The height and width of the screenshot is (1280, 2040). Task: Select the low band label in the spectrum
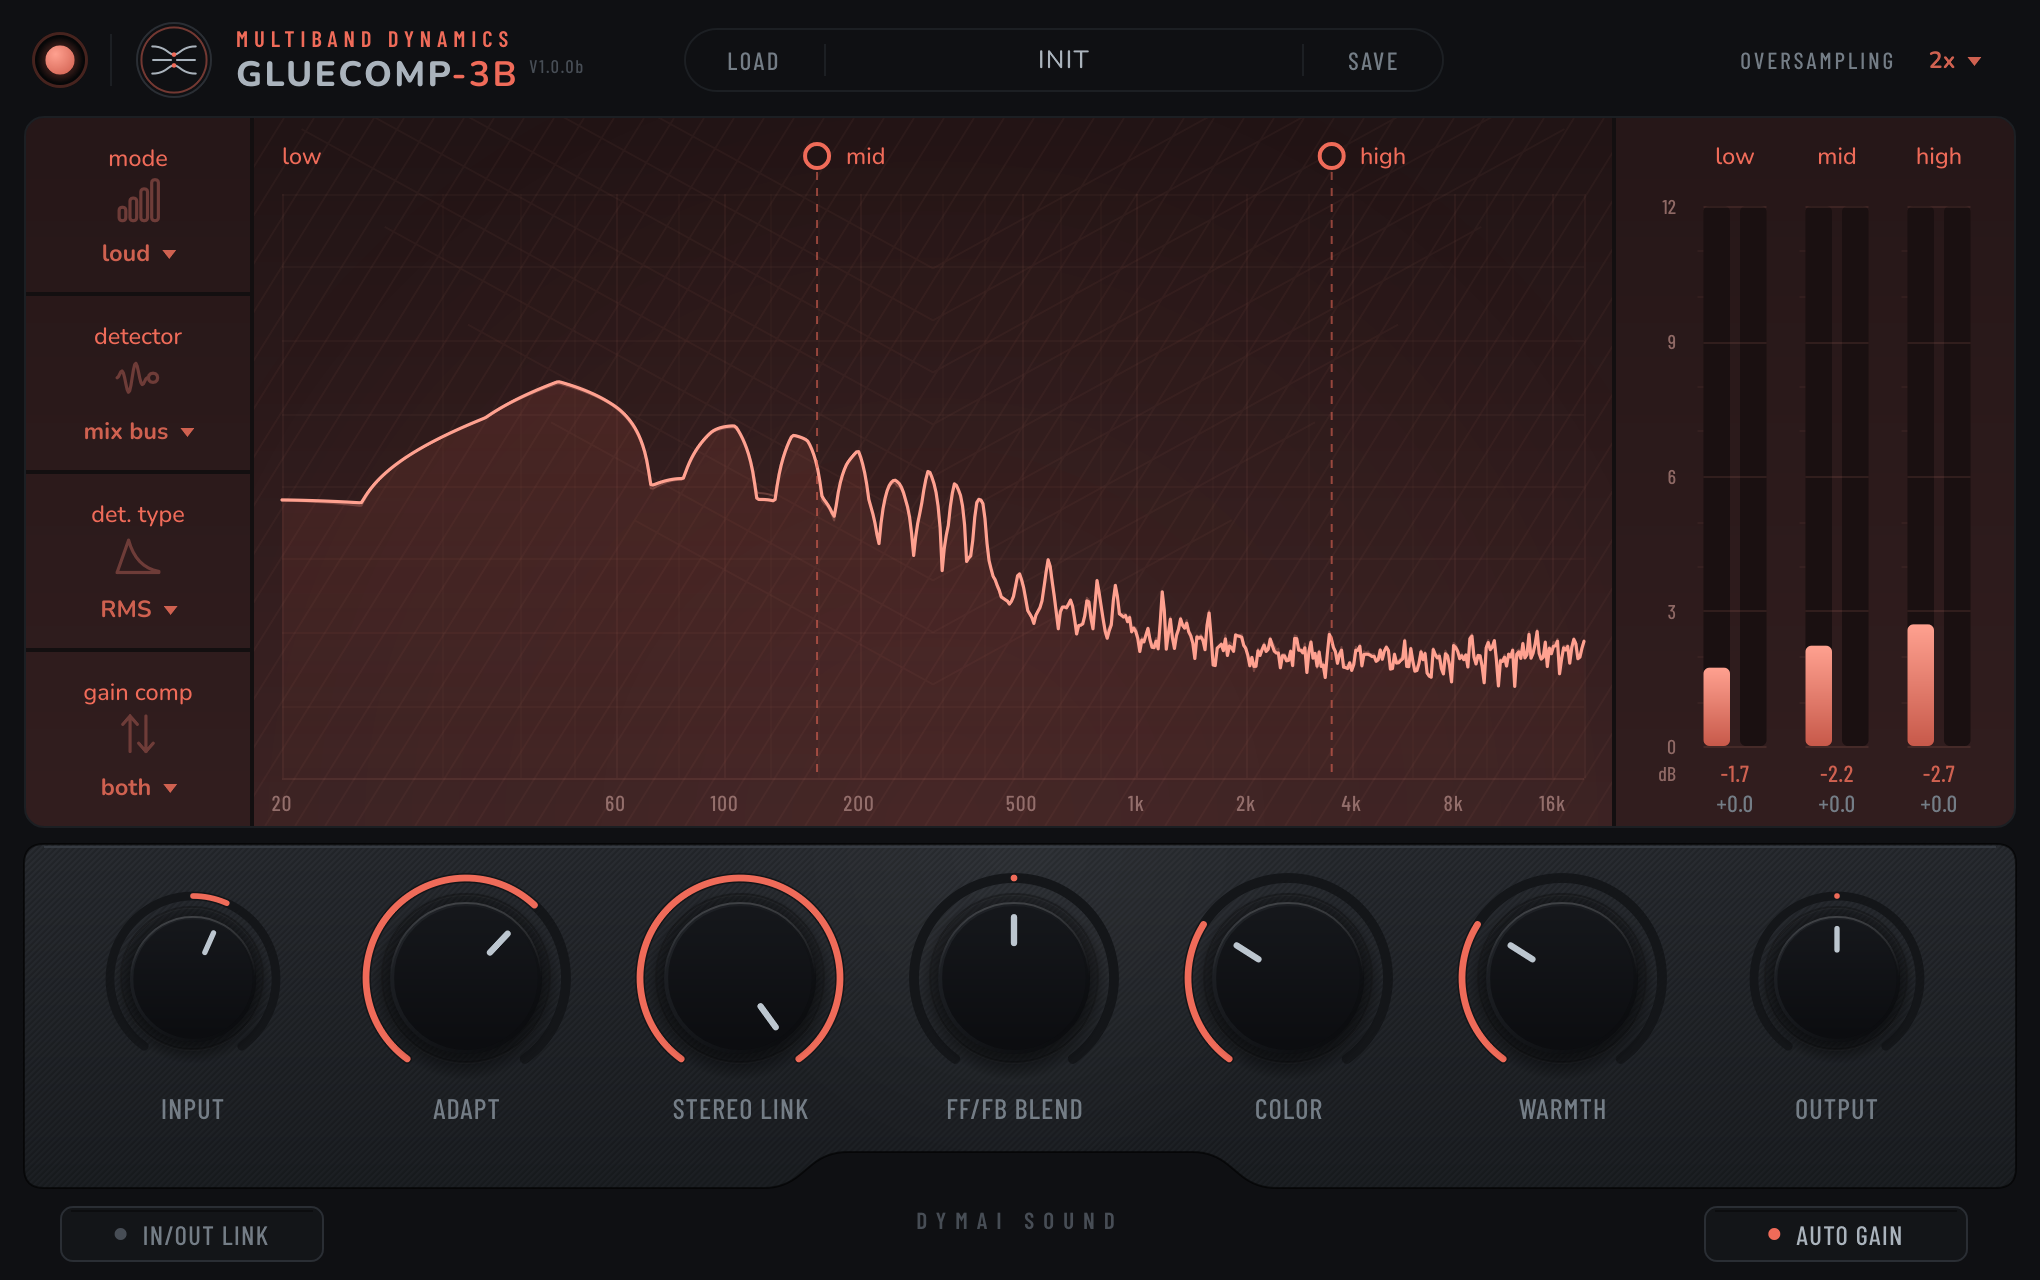coord(301,156)
